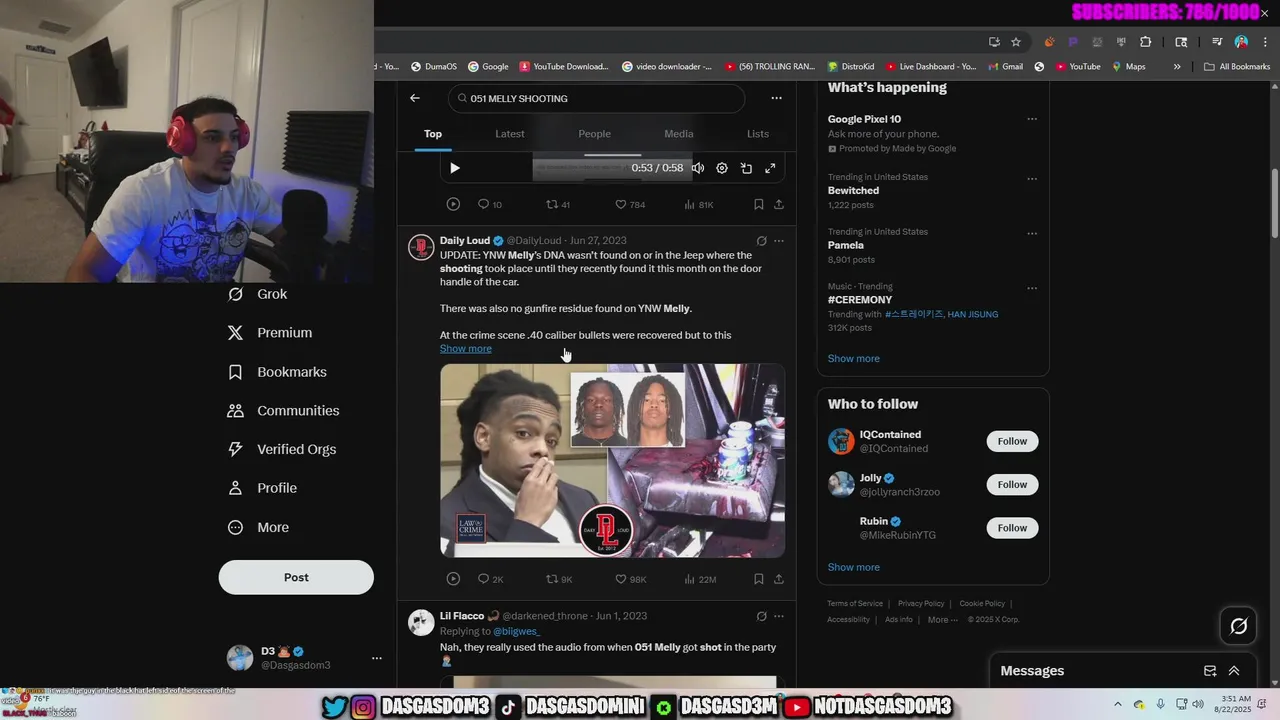This screenshot has width=1280, height=720.
Task: Show more under Who to follow
Action: click(x=854, y=567)
